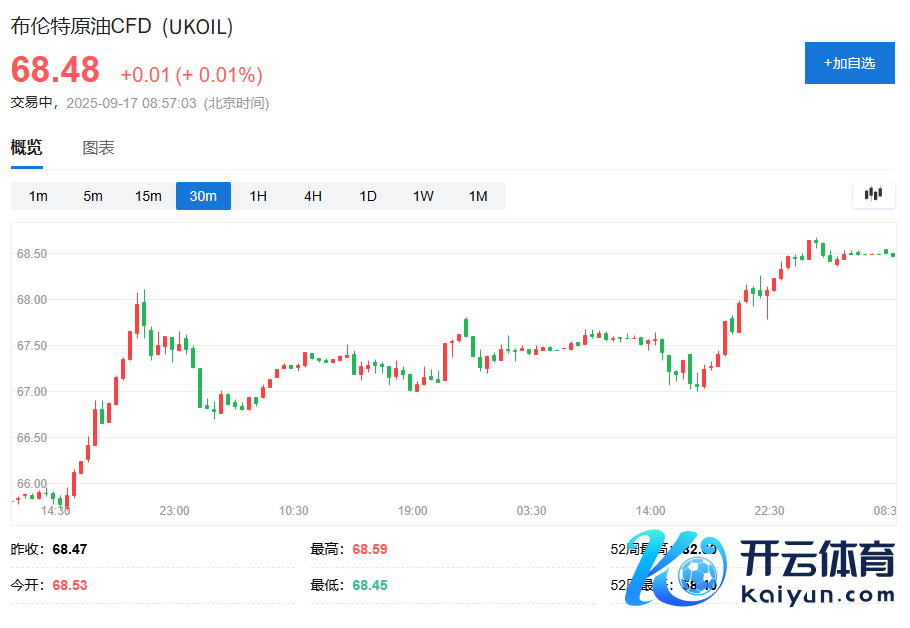
Task: Click the Kaiyun sports logo watermark
Action: click(x=760, y=567)
